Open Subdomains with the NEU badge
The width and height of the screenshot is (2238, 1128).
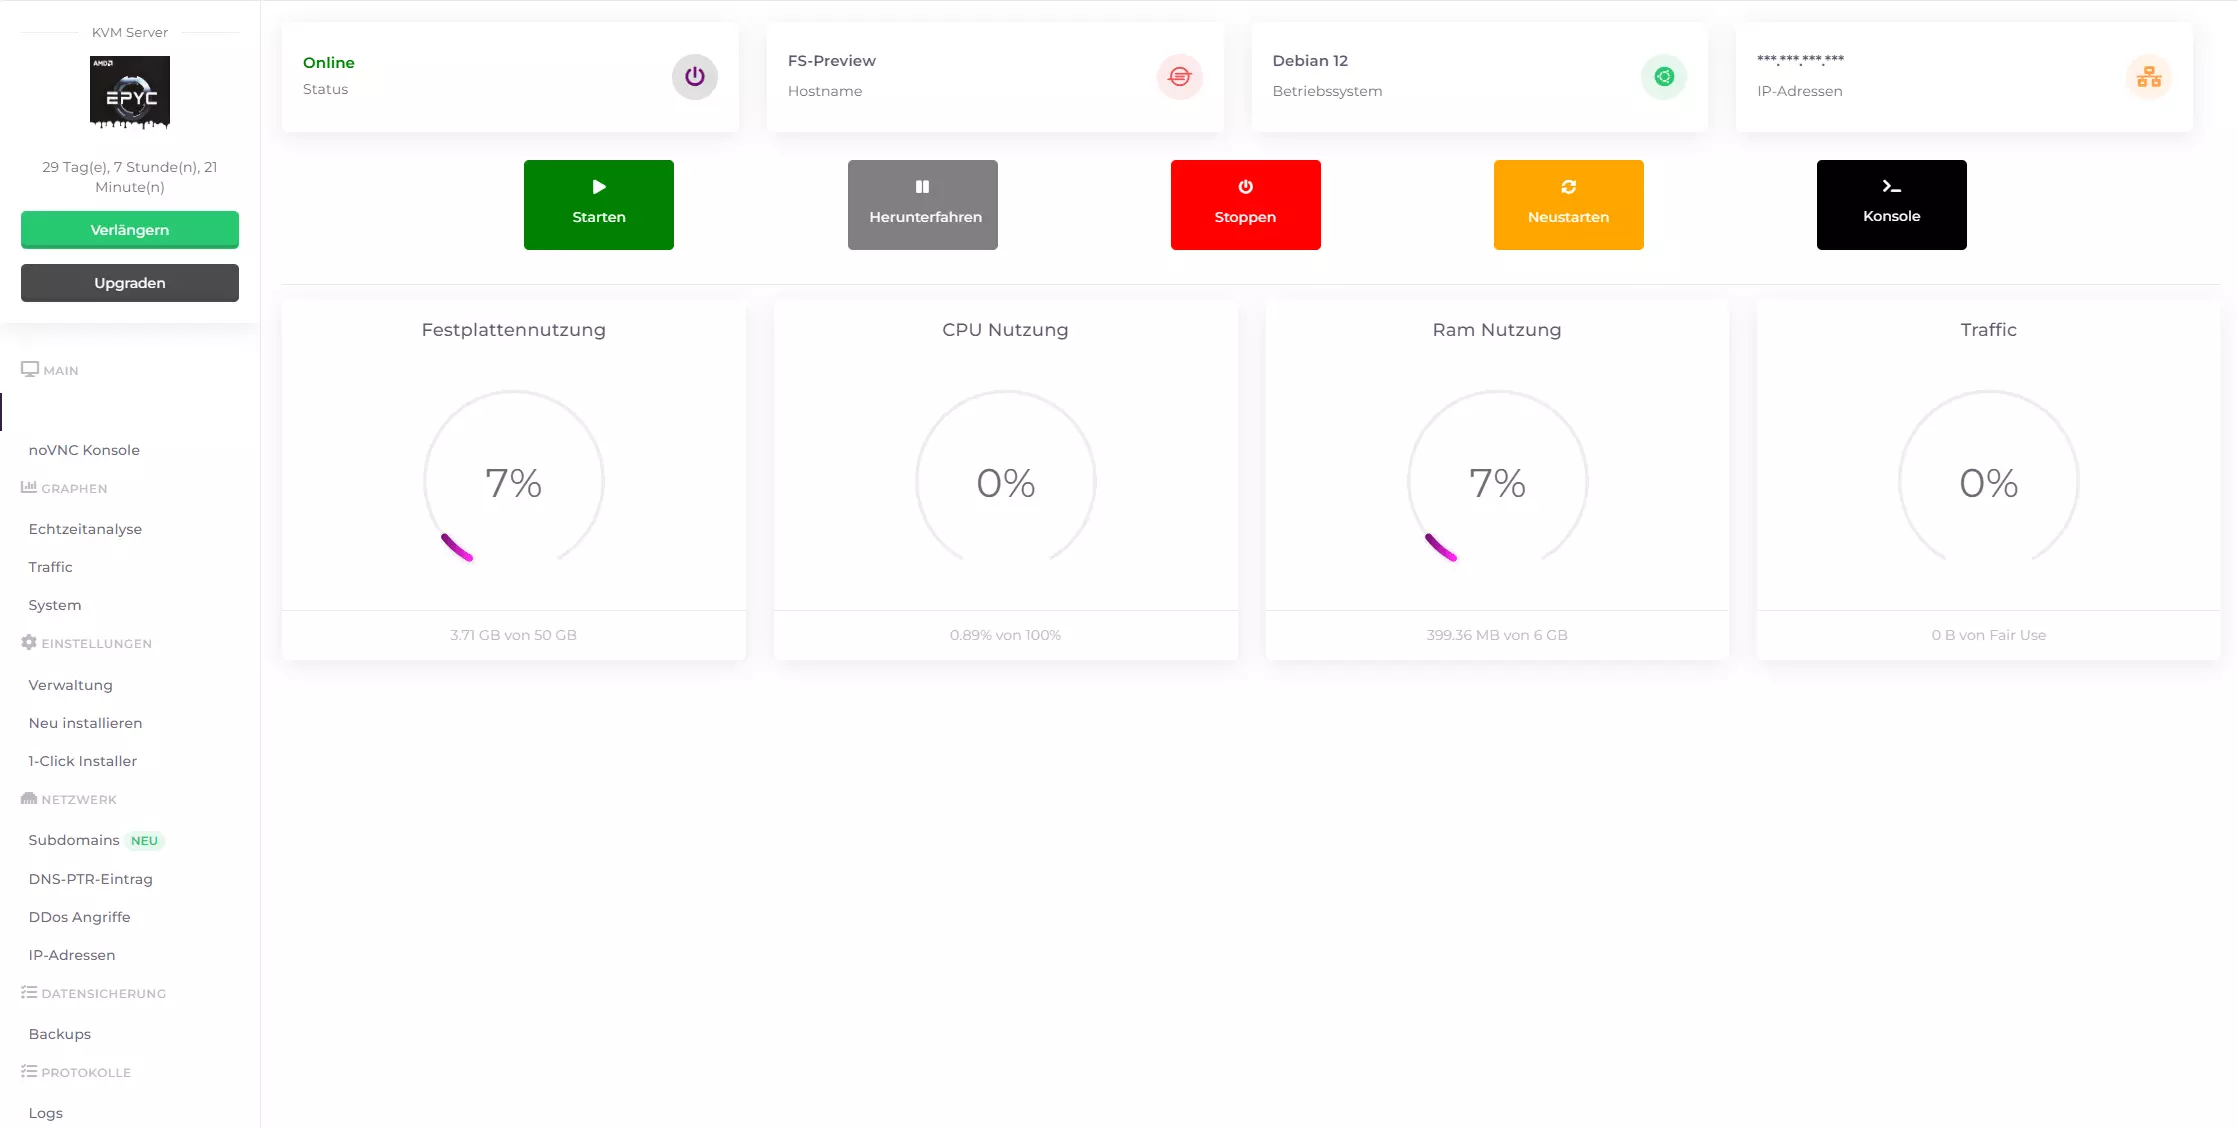tap(74, 840)
